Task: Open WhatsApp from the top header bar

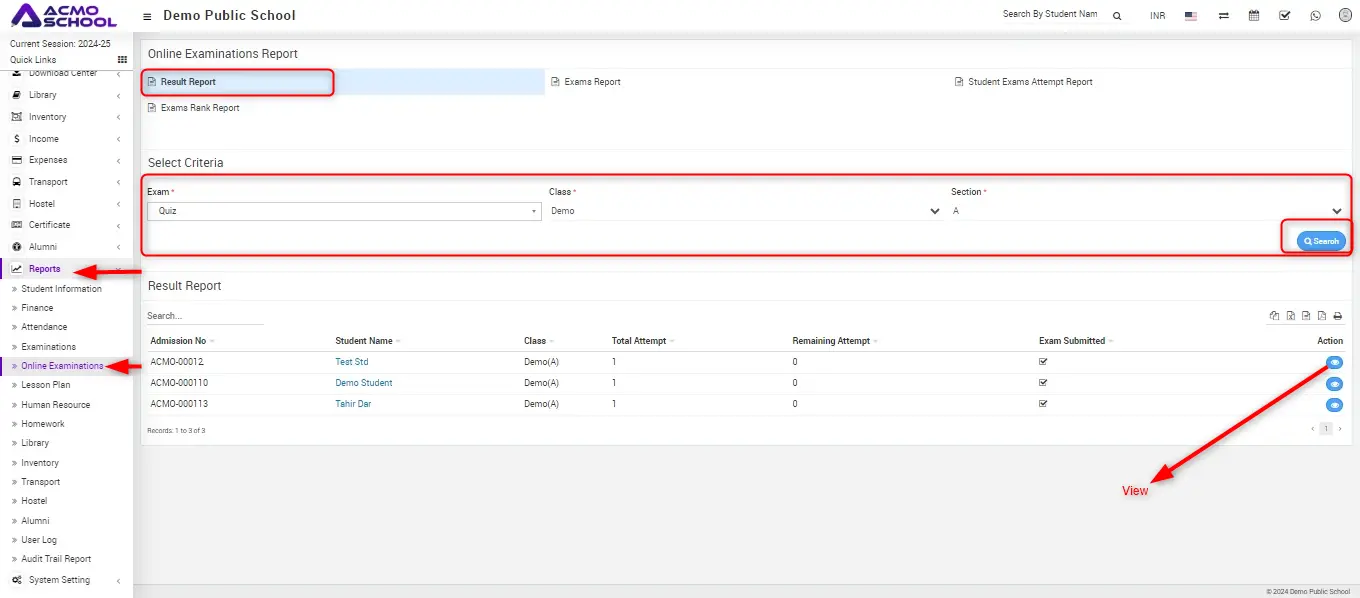Action: click(1315, 16)
